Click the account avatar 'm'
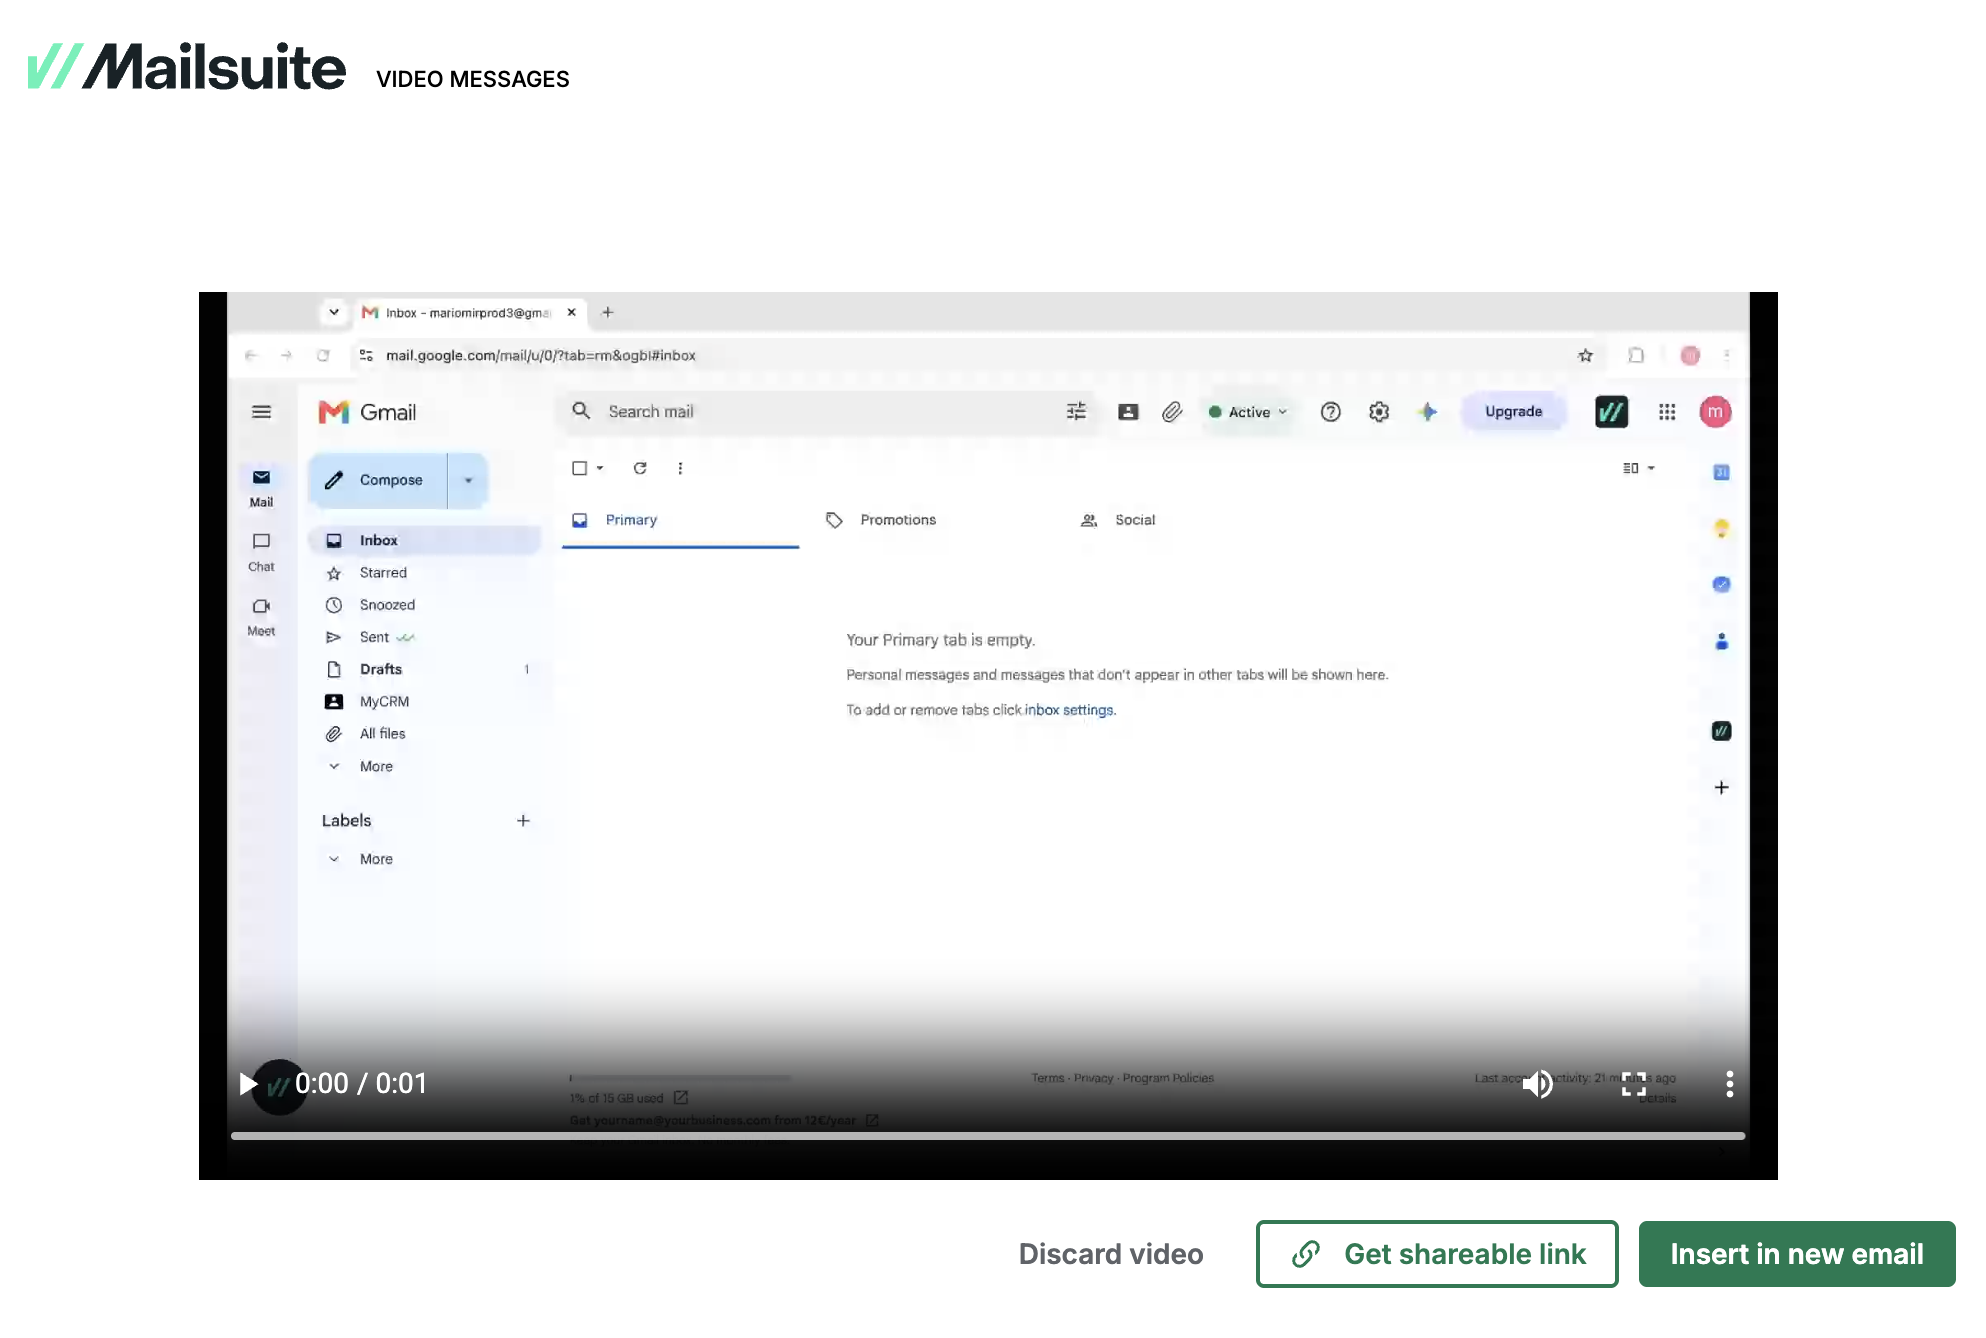 click(x=1715, y=412)
